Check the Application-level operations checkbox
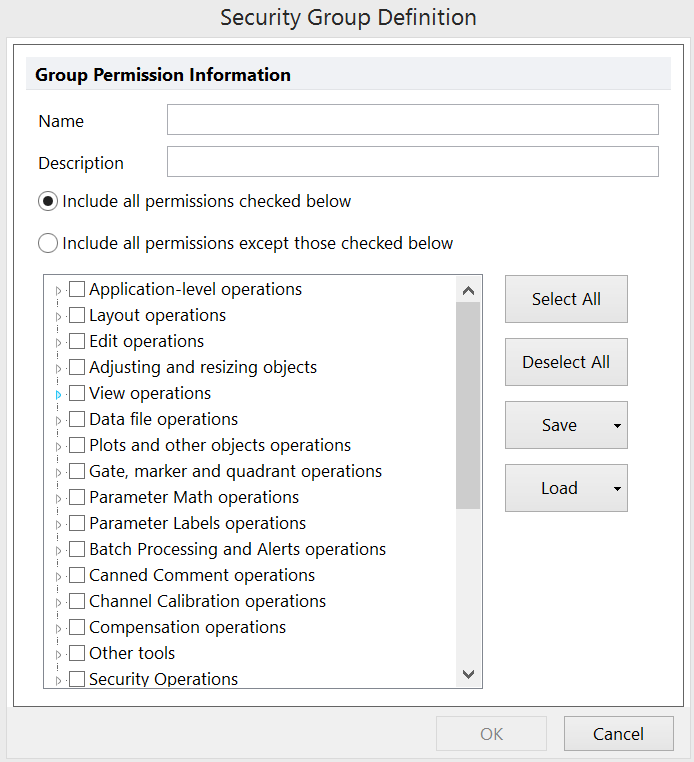This screenshot has height=762, width=694. click(77, 290)
